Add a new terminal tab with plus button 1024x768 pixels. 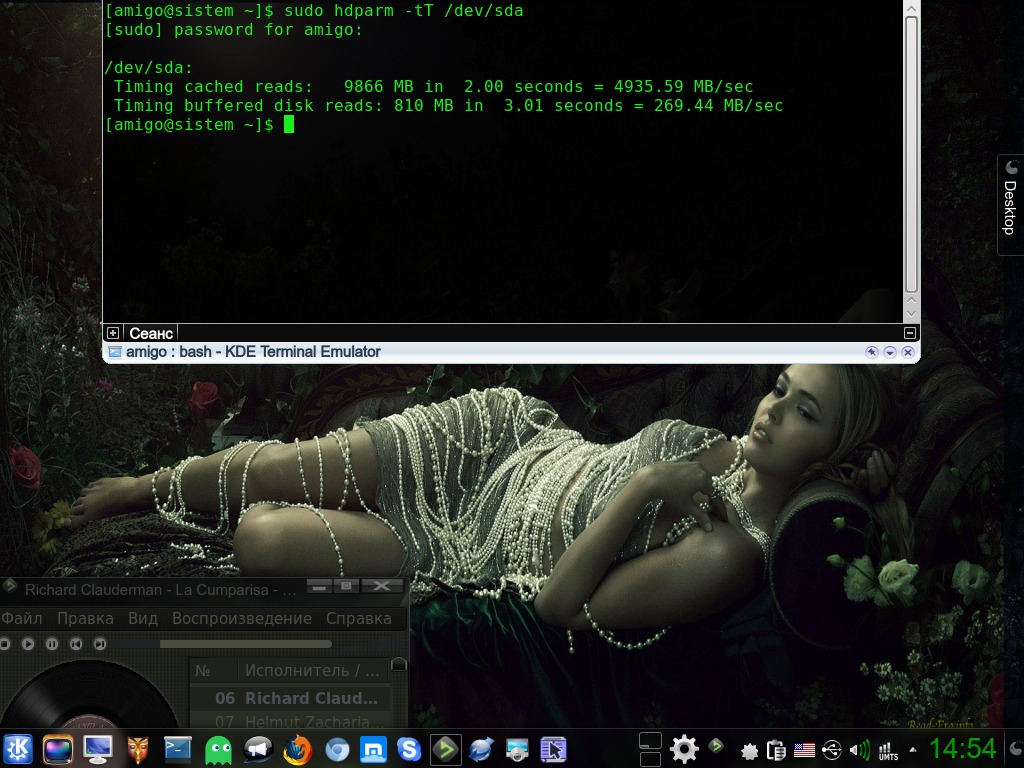(112, 333)
